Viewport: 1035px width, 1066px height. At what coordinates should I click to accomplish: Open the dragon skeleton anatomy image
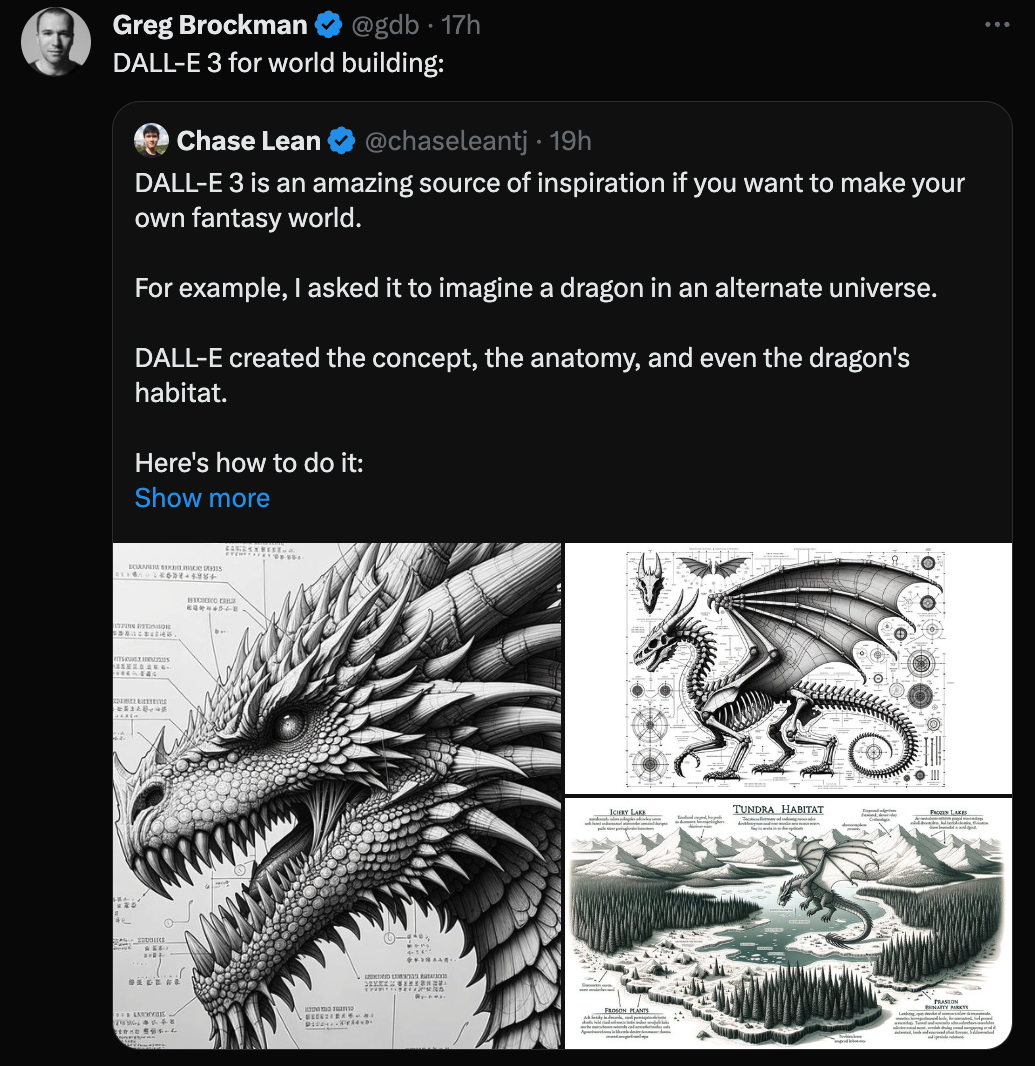(788, 668)
